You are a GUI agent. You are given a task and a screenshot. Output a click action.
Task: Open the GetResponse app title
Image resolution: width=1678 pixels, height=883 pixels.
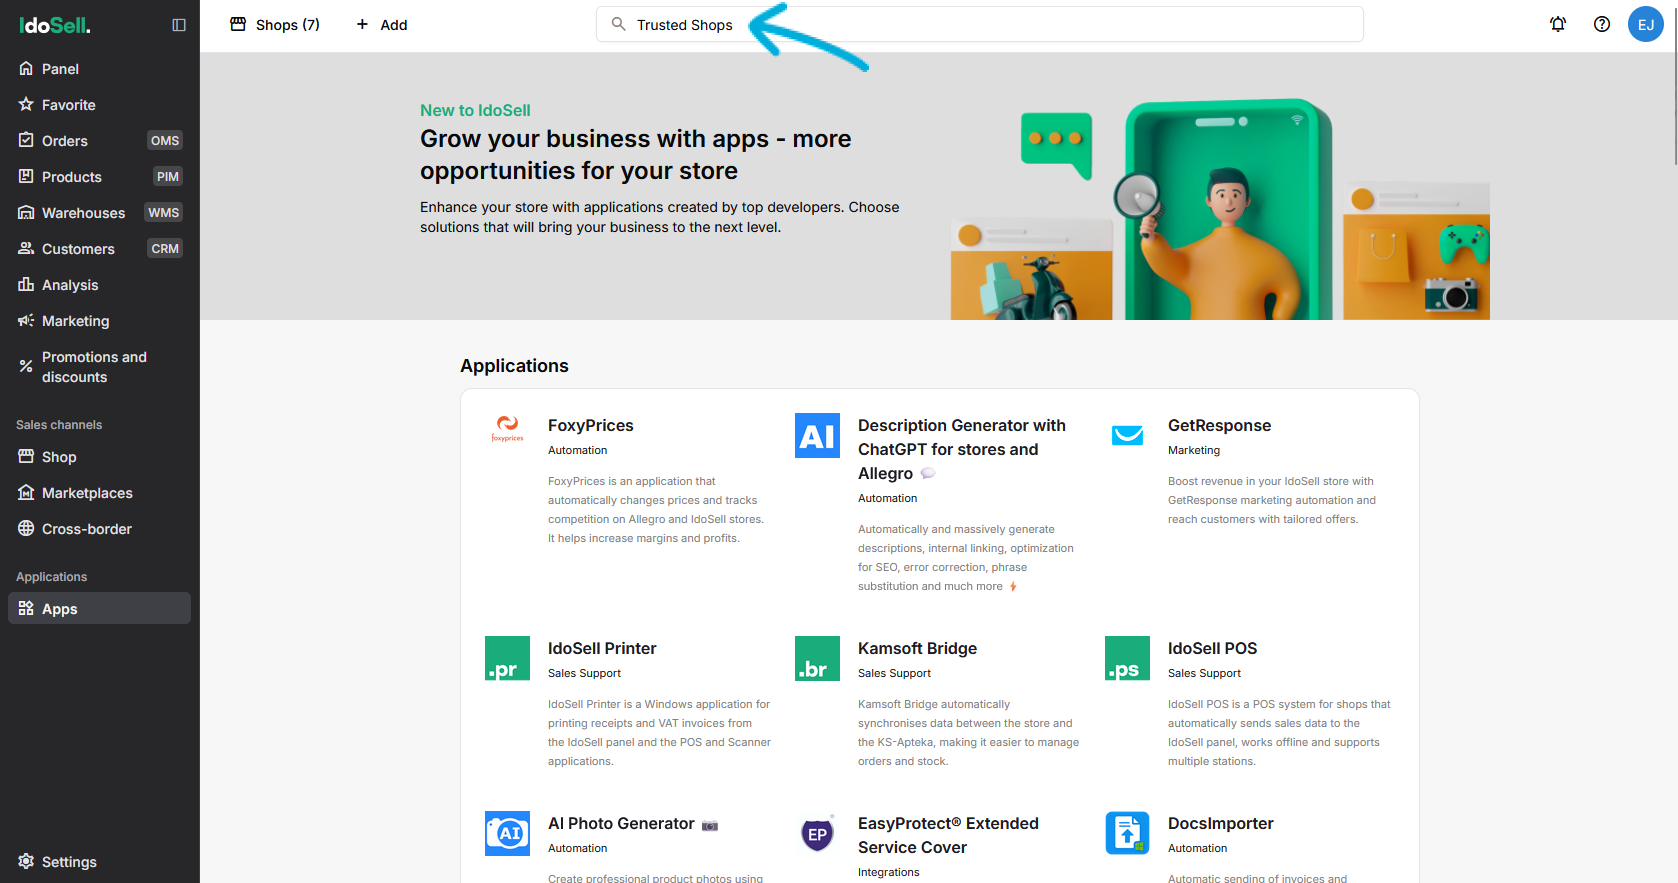tap(1219, 425)
